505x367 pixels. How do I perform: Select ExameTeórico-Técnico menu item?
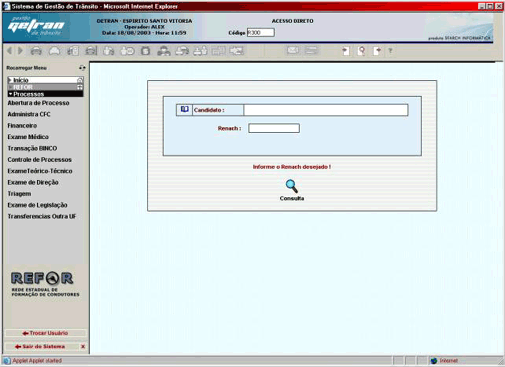pos(40,171)
